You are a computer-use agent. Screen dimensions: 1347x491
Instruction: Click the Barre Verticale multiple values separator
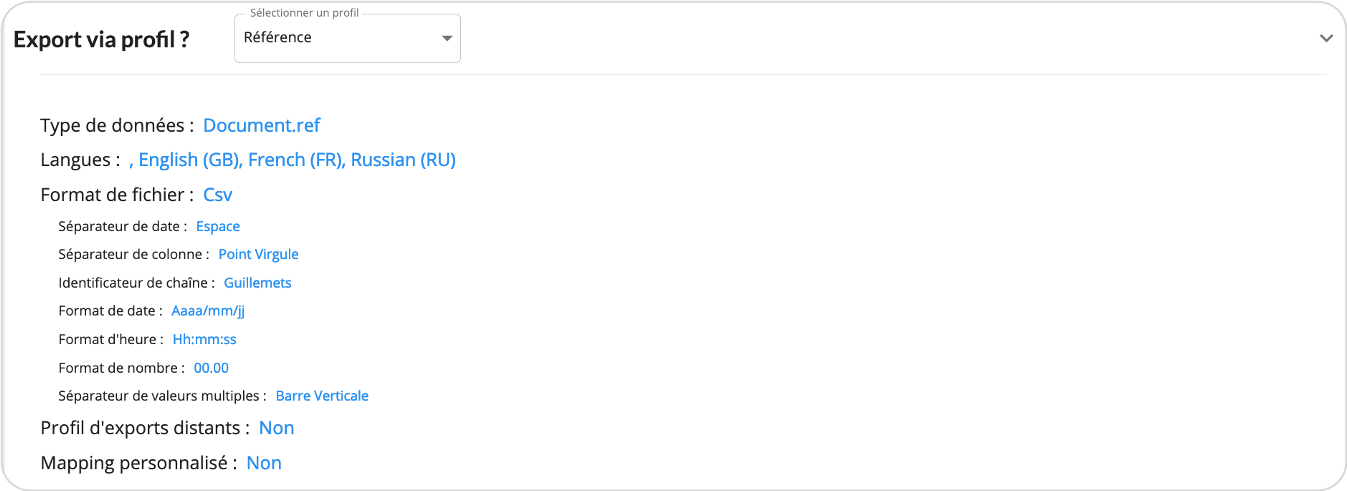(x=322, y=396)
